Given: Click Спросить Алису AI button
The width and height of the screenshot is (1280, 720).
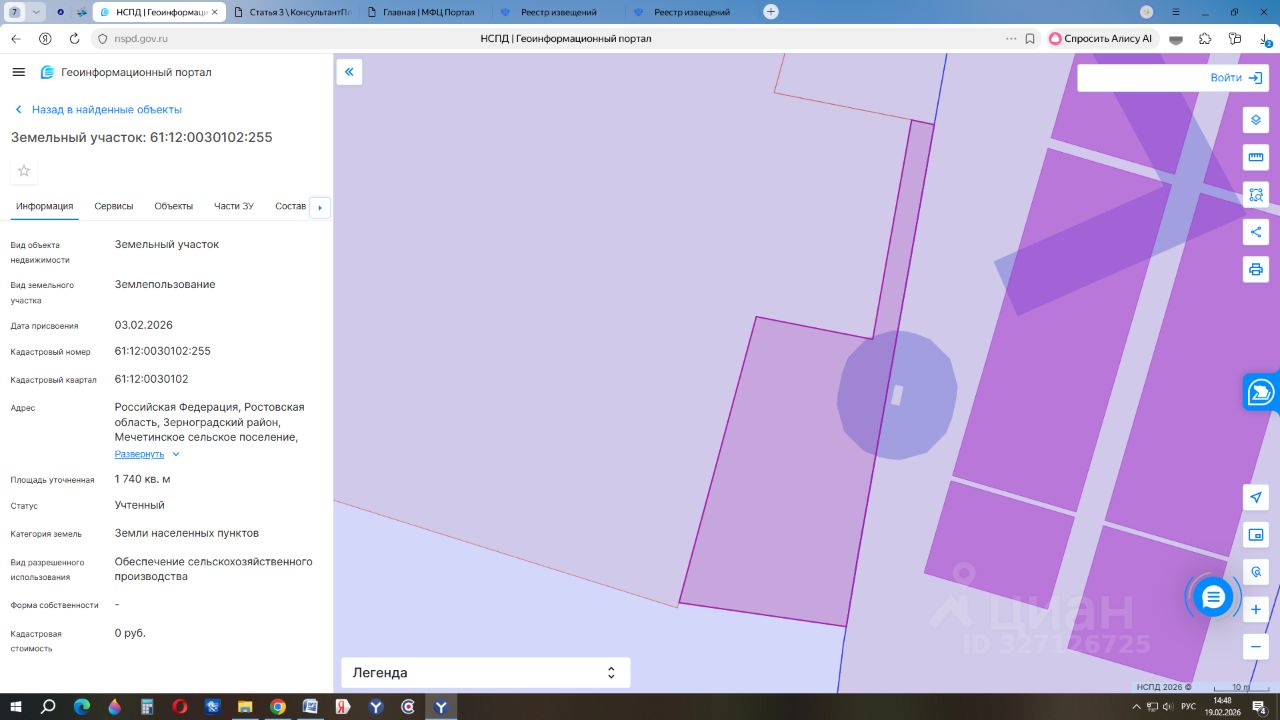Looking at the screenshot, I should coord(1100,39).
